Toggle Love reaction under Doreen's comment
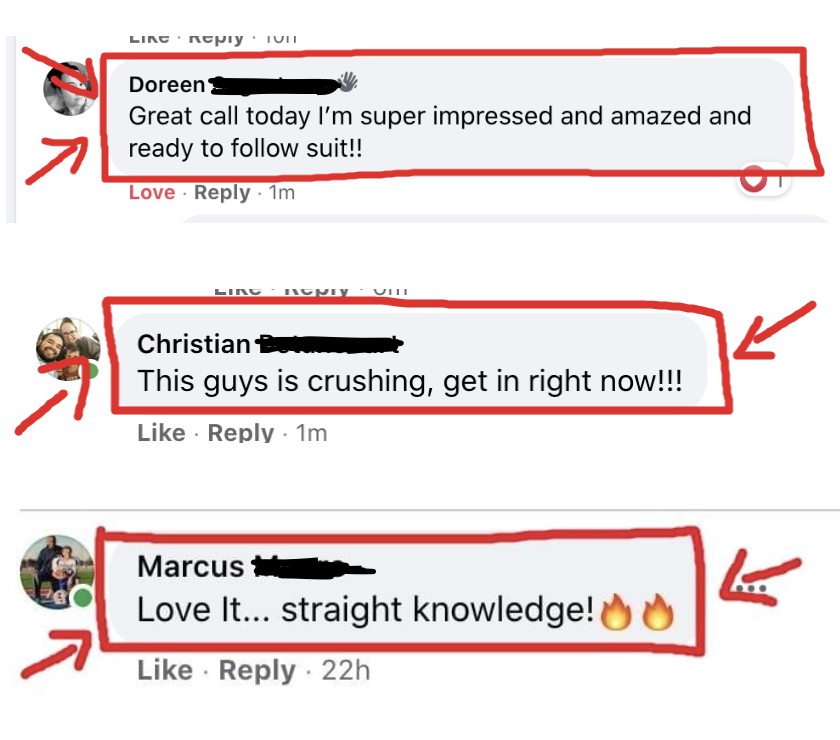 click(x=152, y=192)
